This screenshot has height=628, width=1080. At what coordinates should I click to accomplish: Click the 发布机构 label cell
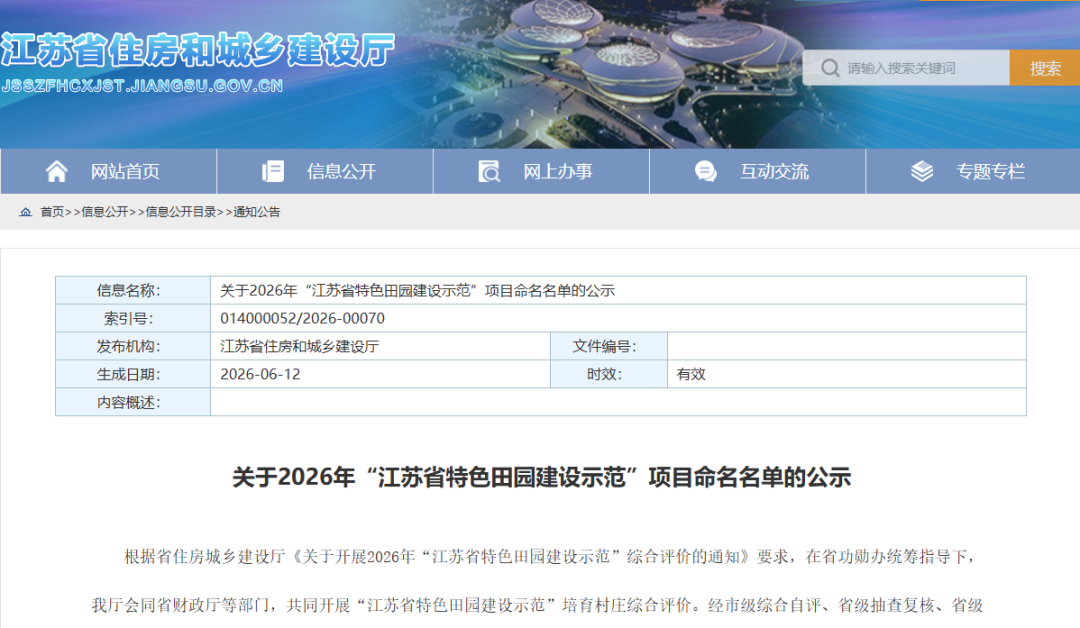[133, 346]
